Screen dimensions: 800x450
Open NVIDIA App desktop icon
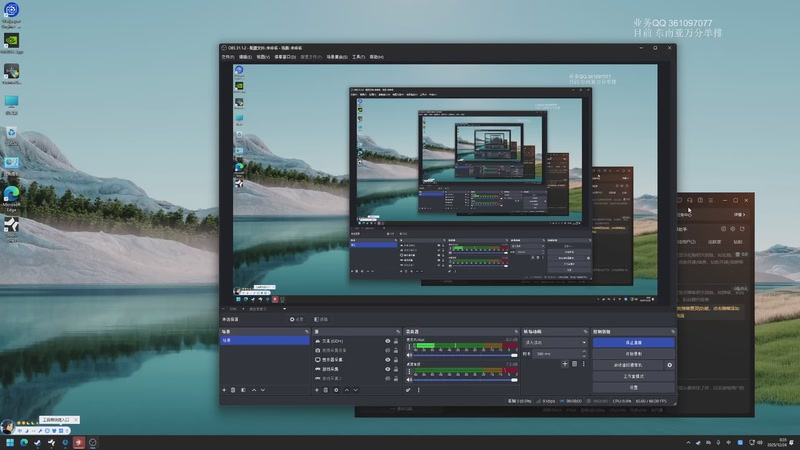11,43
